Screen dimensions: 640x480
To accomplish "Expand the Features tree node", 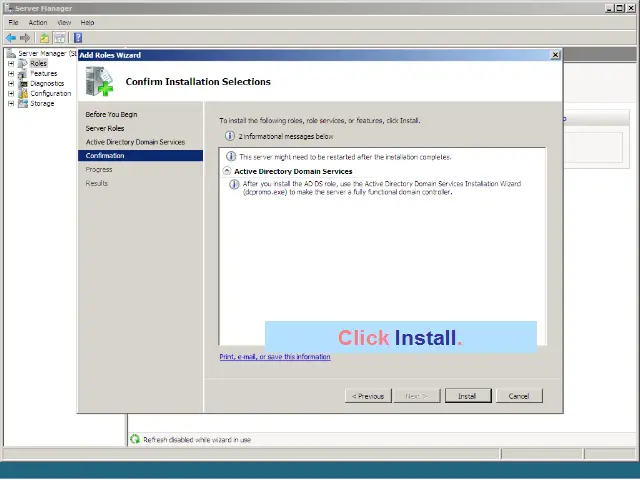I will pyautogui.click(x=11, y=73).
